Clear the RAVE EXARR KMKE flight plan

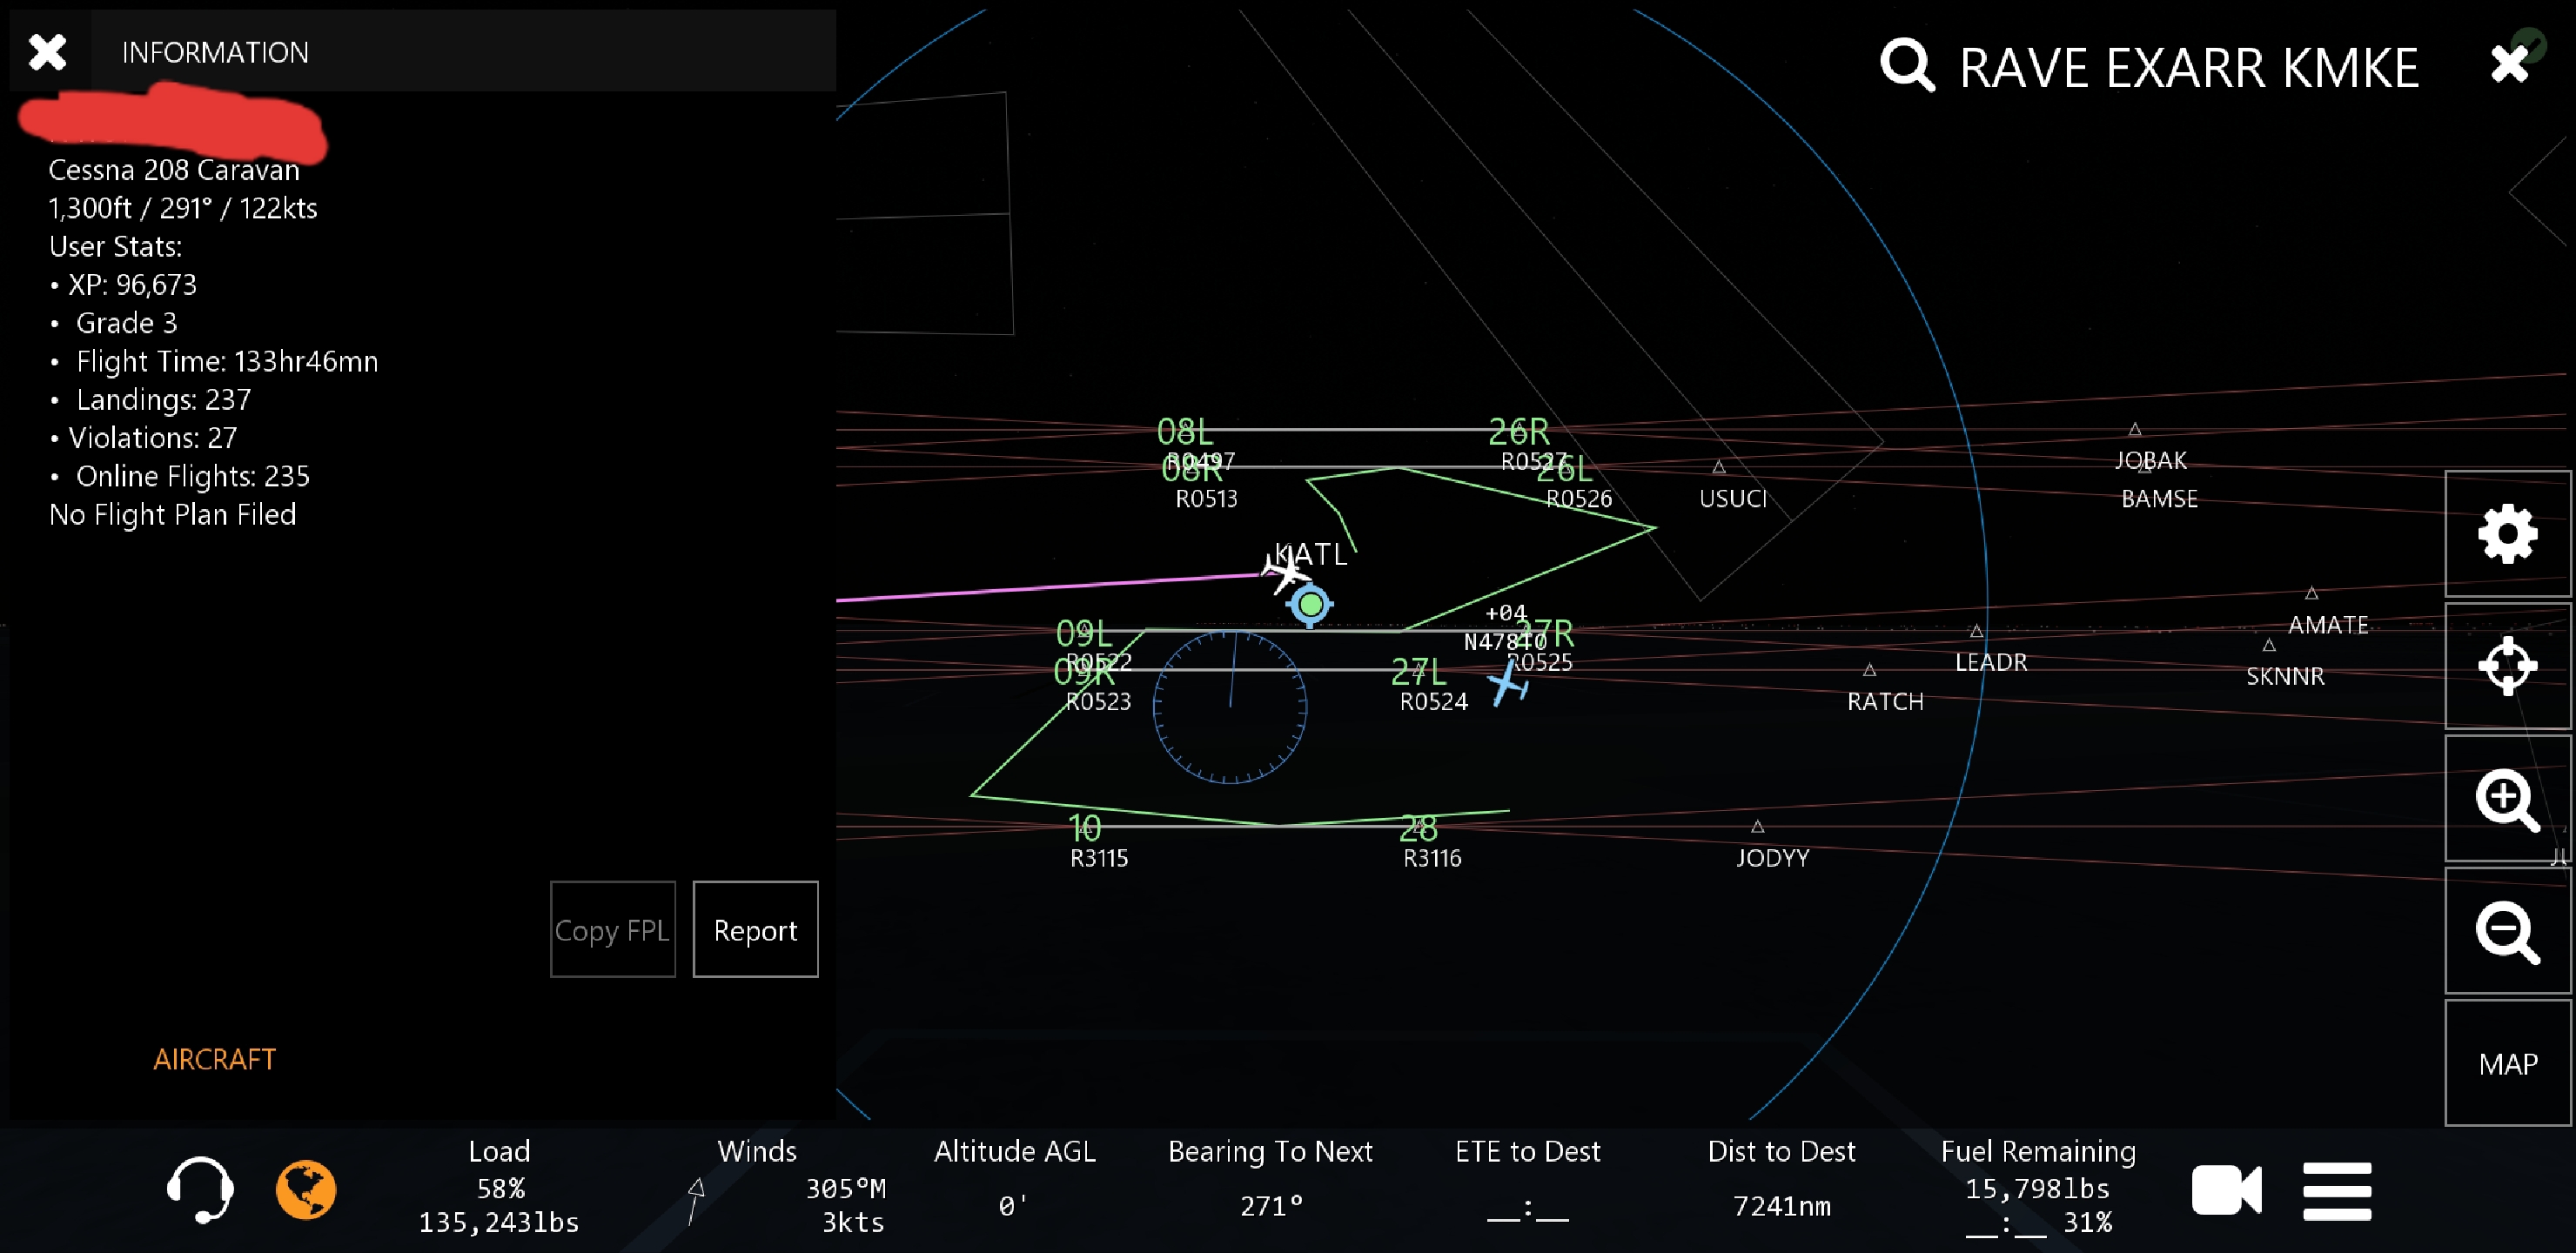point(2508,64)
